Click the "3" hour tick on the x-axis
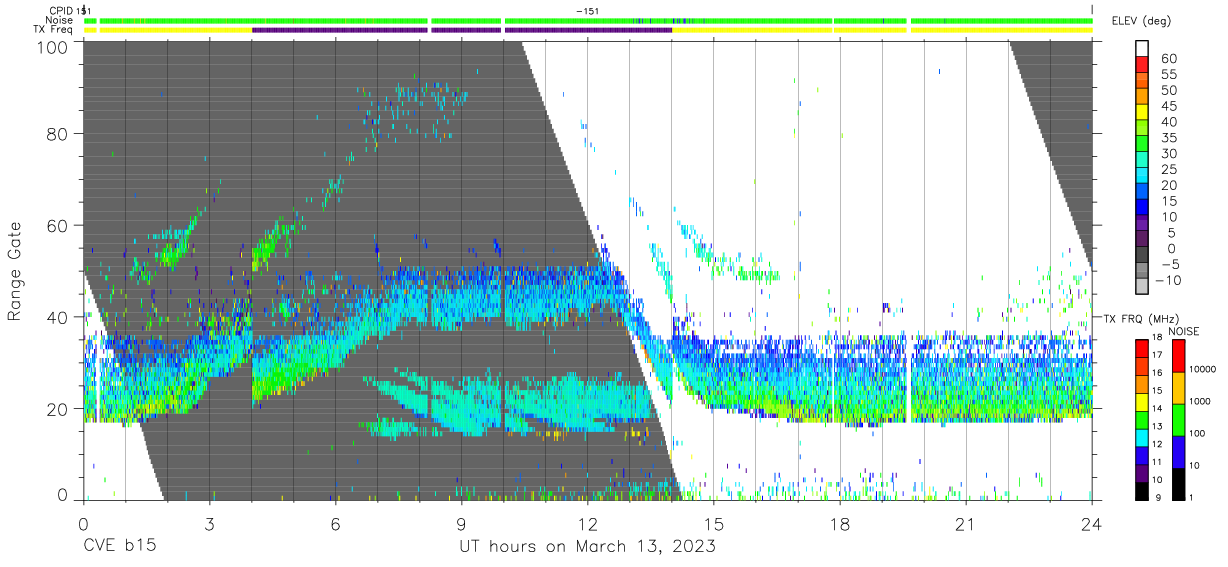 [209, 523]
